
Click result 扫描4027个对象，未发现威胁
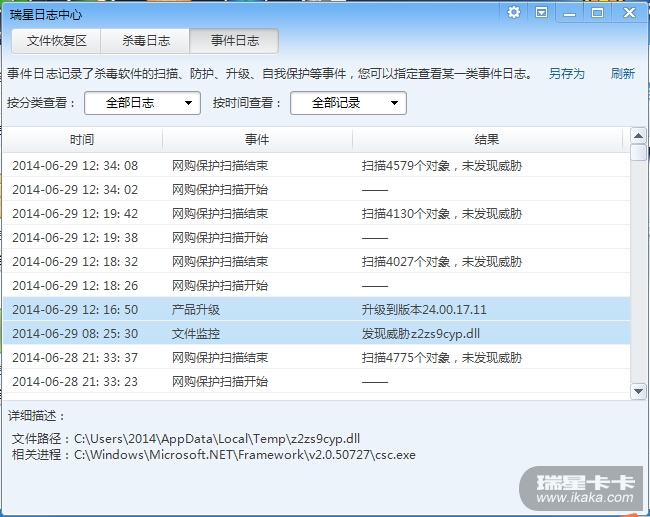click(441, 262)
